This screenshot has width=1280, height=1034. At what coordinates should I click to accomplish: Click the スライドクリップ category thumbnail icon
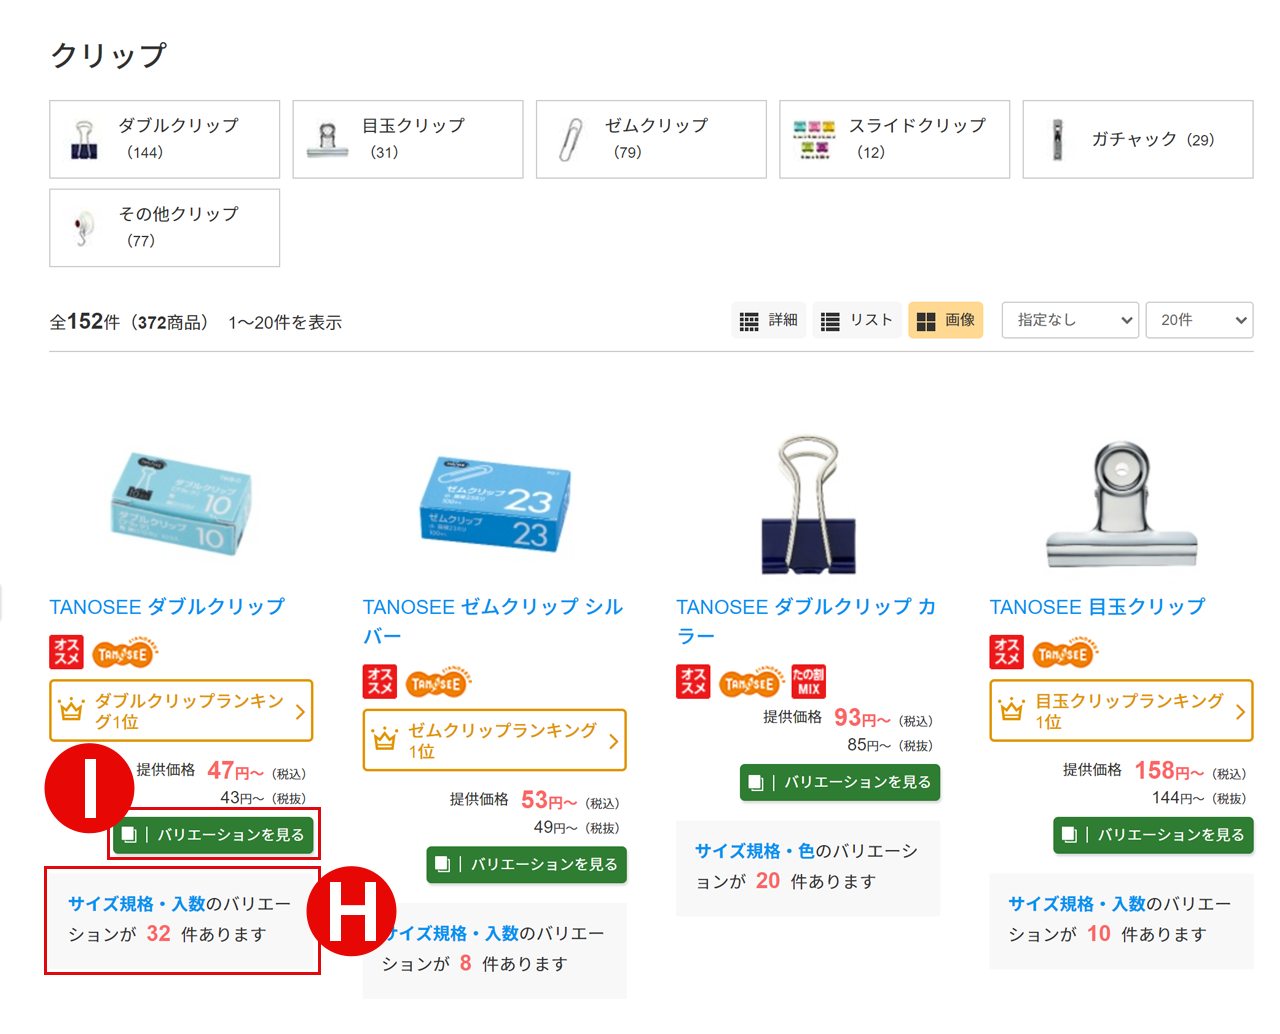click(814, 140)
